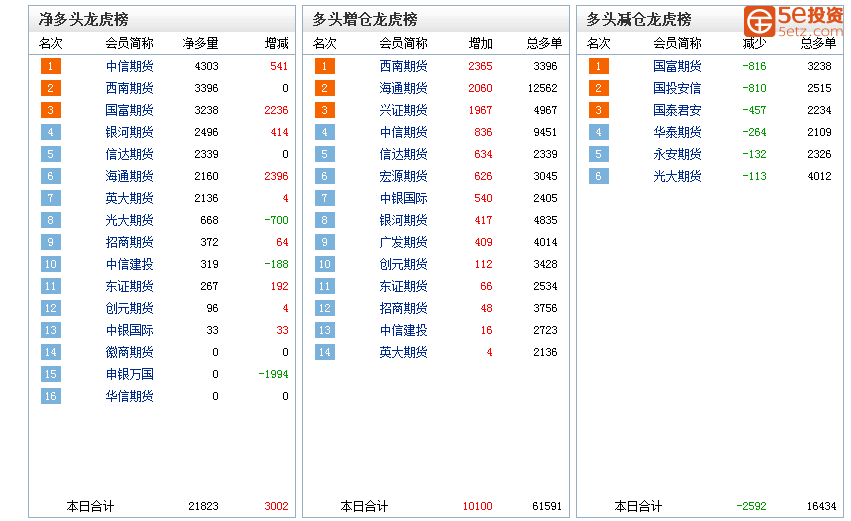Open 申银万国 member link
Viewport: 851px width, 521px height.
tap(129, 374)
